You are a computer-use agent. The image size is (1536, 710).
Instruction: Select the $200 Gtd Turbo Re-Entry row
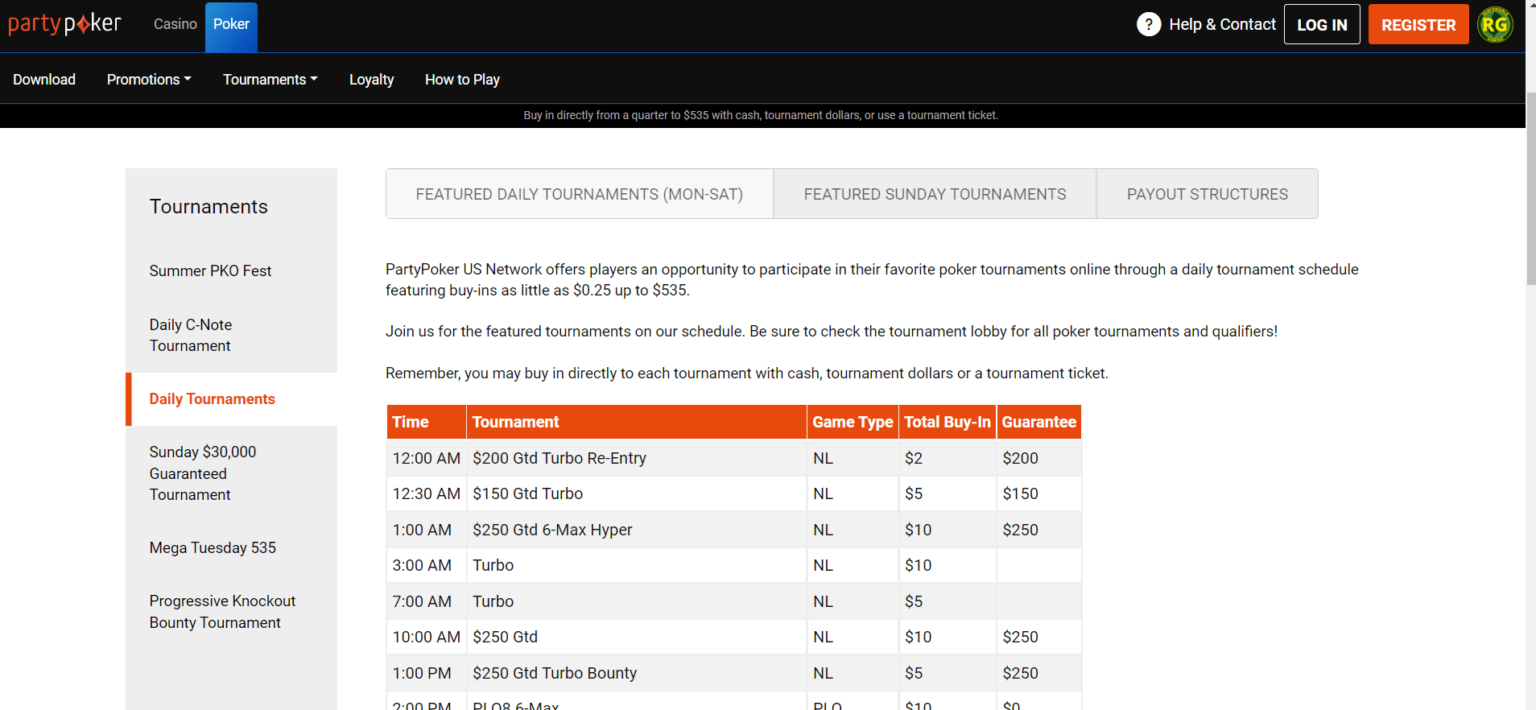click(734, 458)
